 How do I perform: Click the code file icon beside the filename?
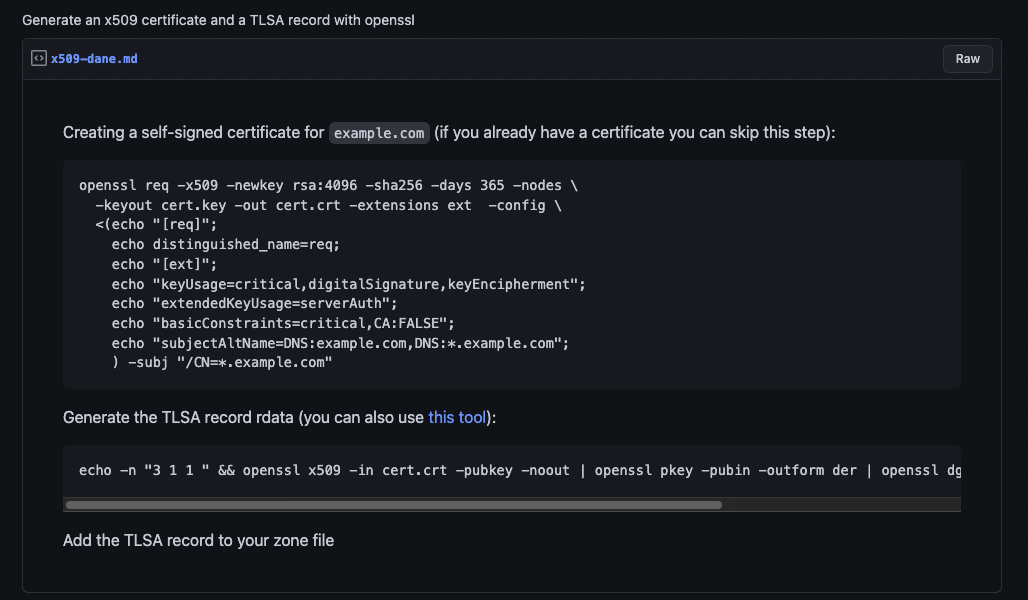38,58
